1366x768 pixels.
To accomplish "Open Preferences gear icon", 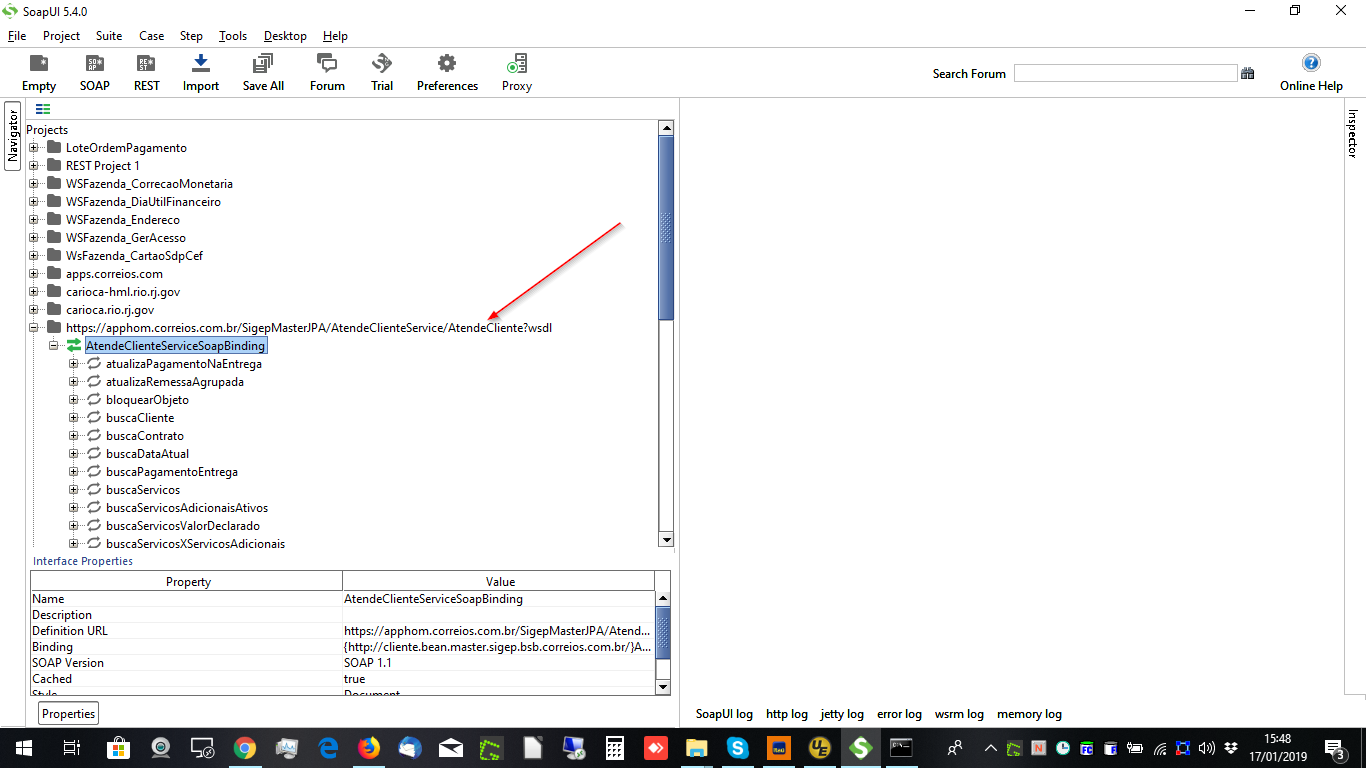I will tap(447, 64).
